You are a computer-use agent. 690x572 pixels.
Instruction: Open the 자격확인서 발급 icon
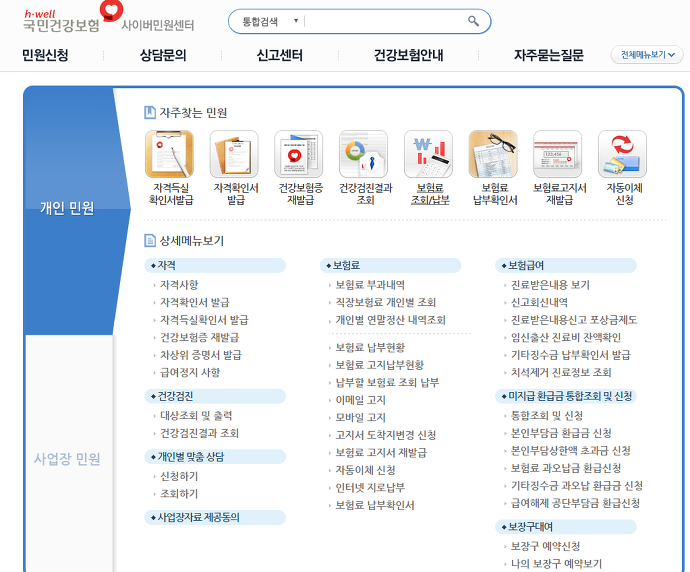point(234,154)
